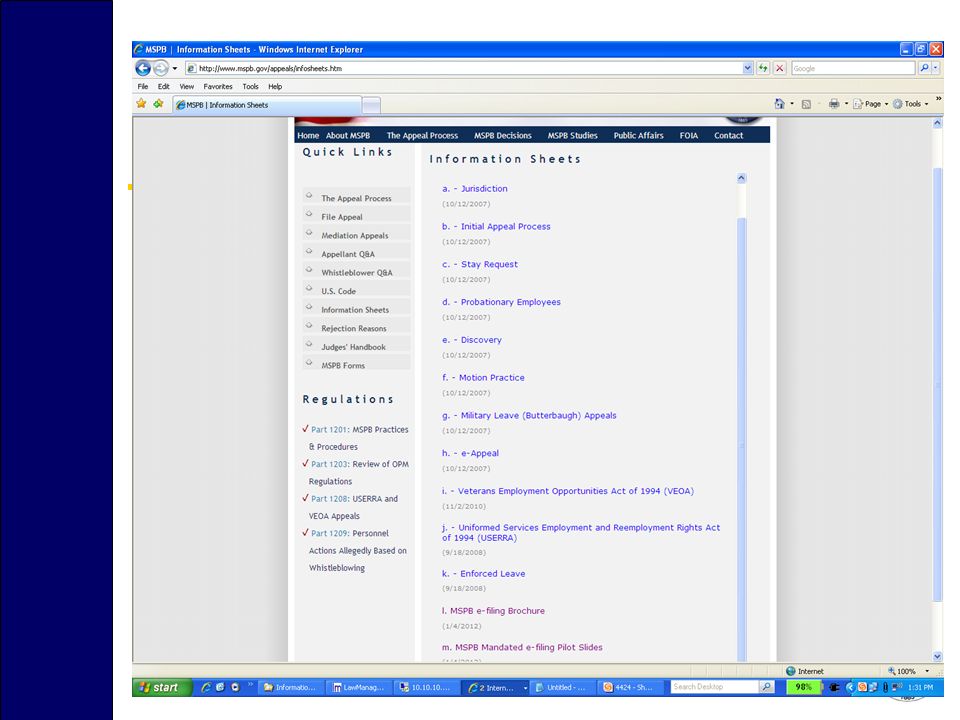Click the File Appeal quick link

click(x=342, y=217)
